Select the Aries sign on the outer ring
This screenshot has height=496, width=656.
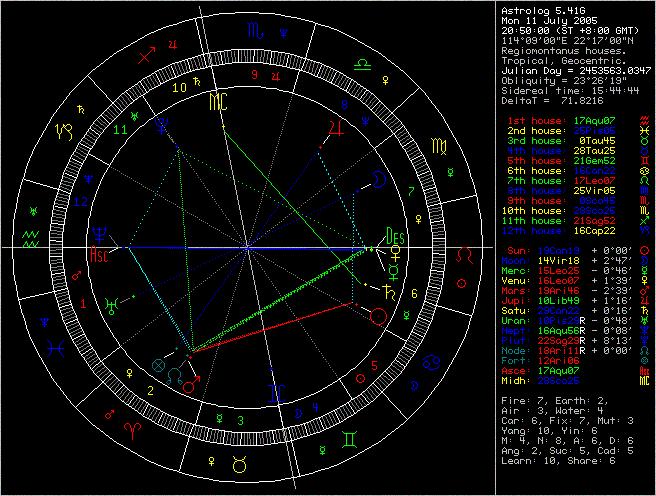pos(131,428)
